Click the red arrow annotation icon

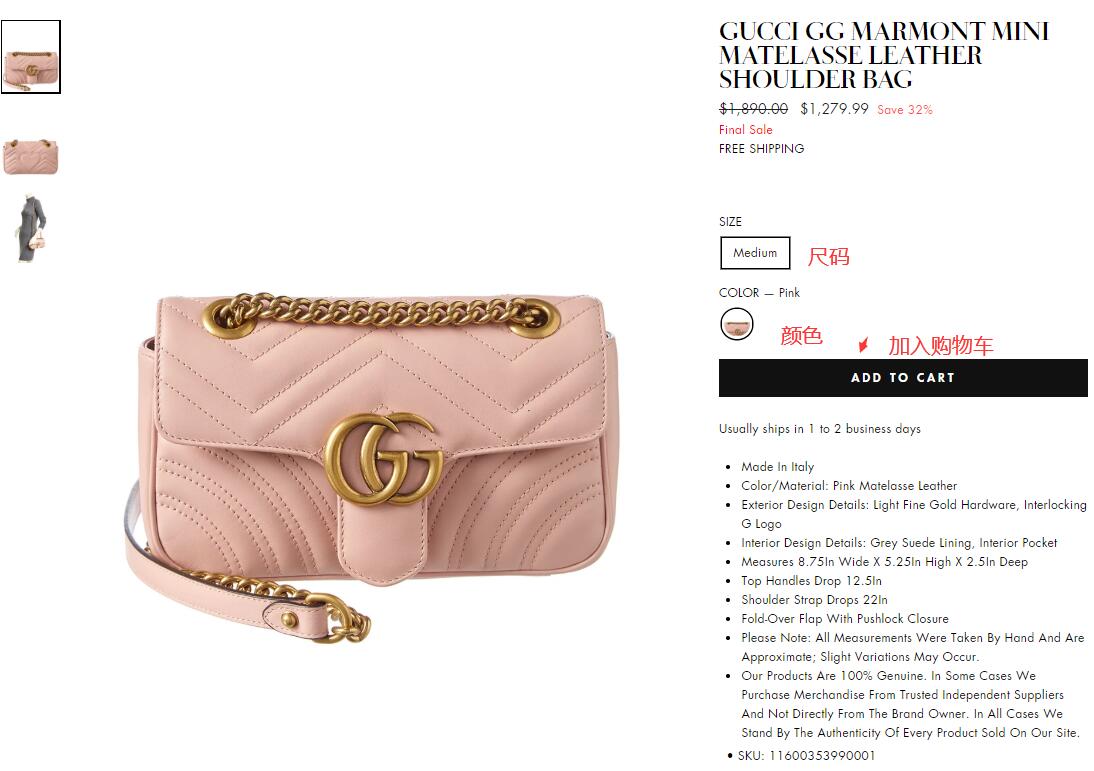point(864,345)
